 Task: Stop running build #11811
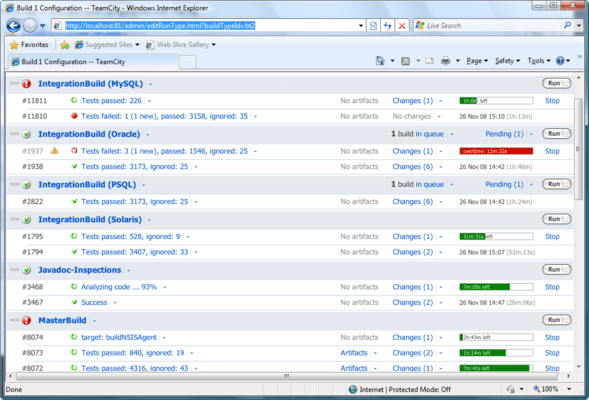pyautogui.click(x=552, y=101)
